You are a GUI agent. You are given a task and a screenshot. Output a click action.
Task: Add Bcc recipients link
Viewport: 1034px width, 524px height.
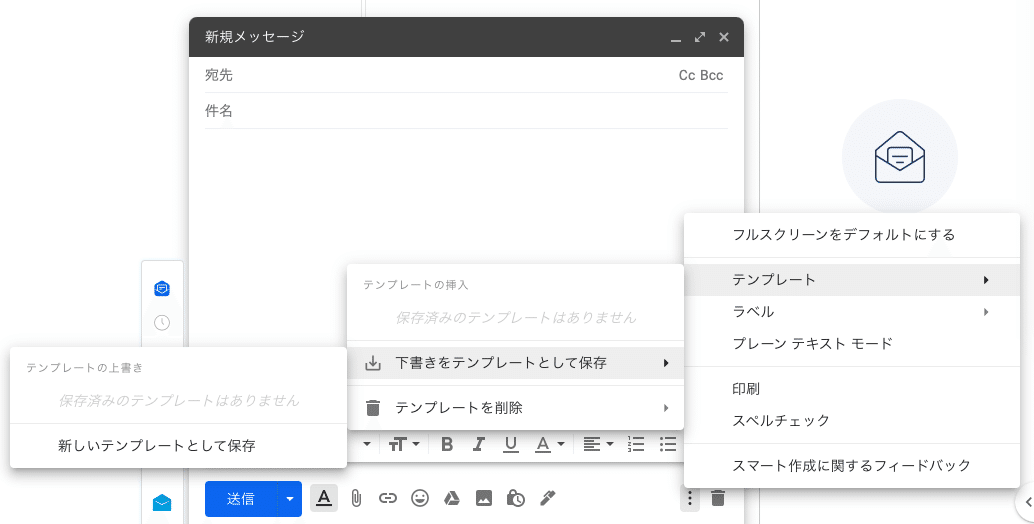pyautogui.click(x=712, y=76)
